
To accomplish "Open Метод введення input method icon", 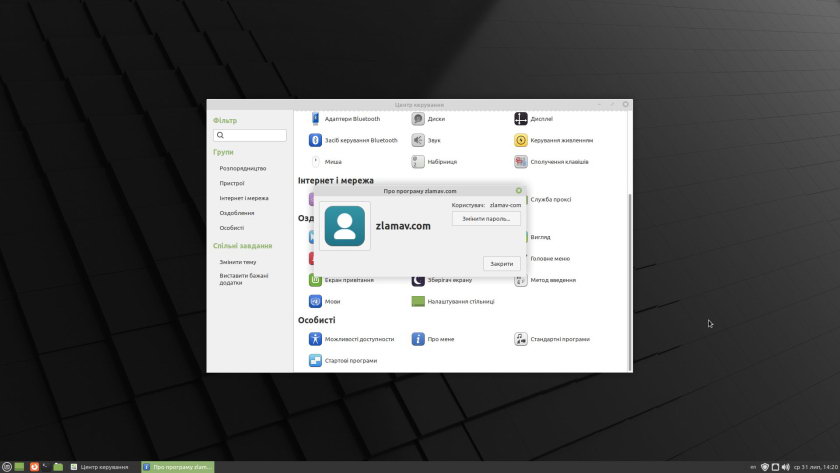I will (x=521, y=280).
